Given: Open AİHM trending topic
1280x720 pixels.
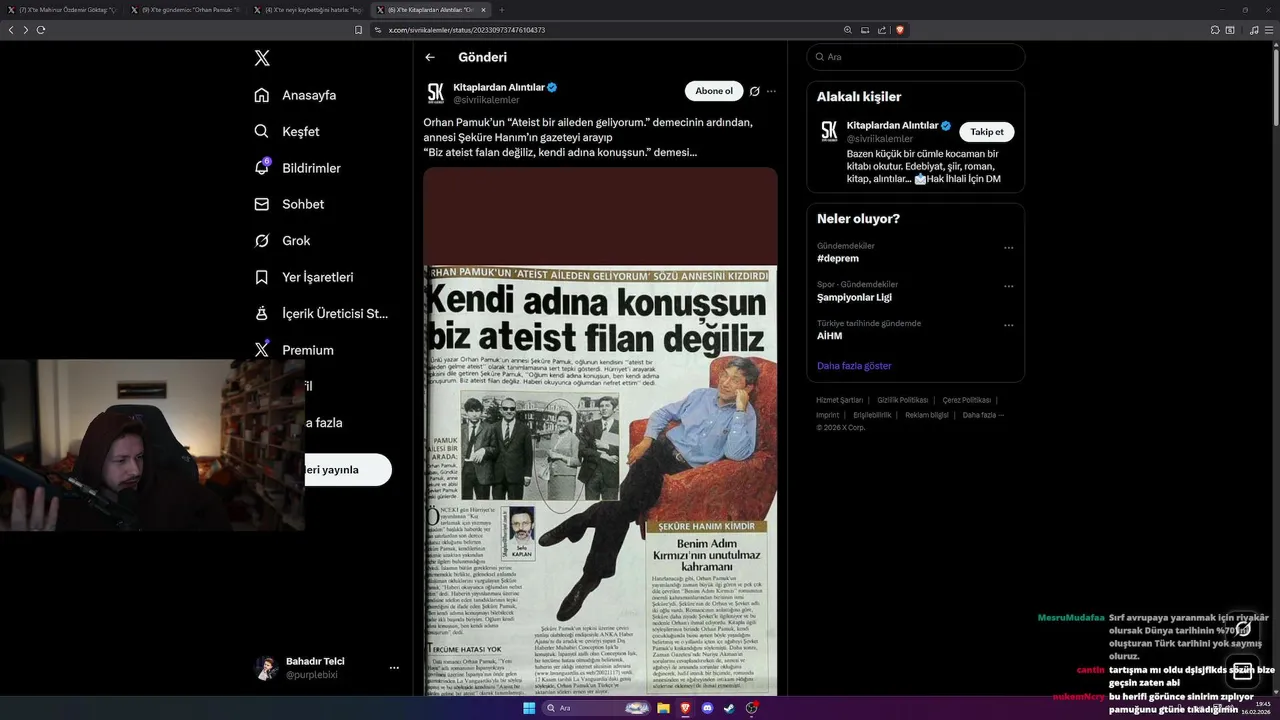Looking at the screenshot, I should click(829, 336).
